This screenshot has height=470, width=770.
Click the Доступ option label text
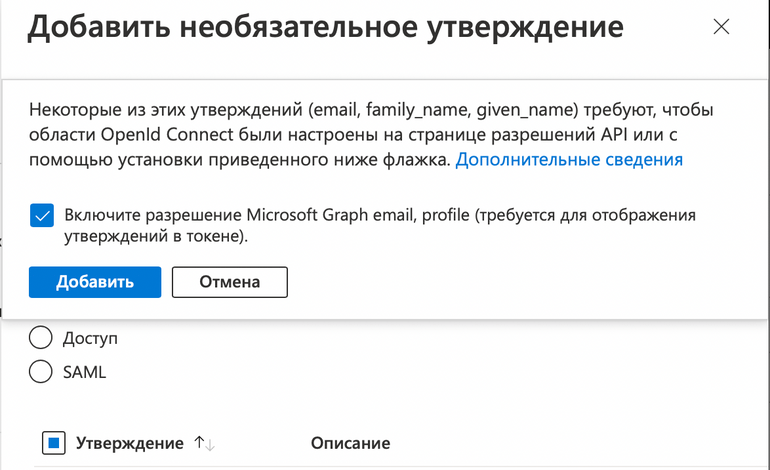coord(90,339)
